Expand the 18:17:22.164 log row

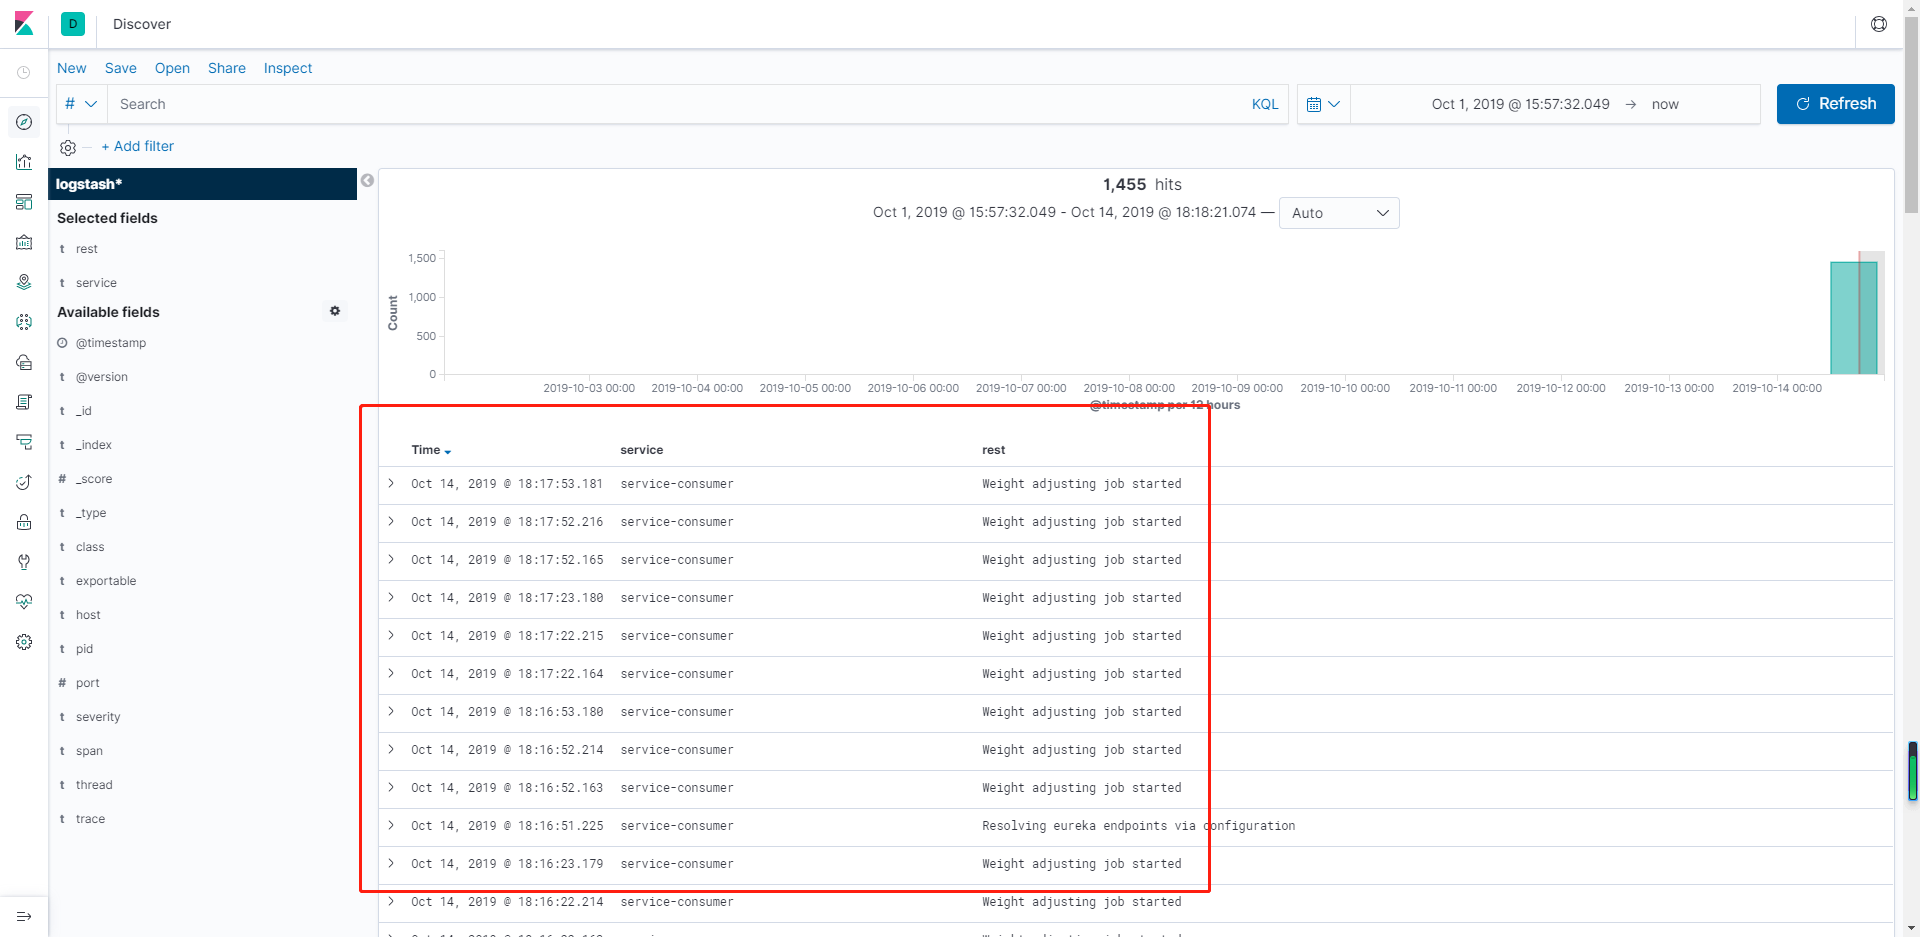pyautogui.click(x=391, y=673)
